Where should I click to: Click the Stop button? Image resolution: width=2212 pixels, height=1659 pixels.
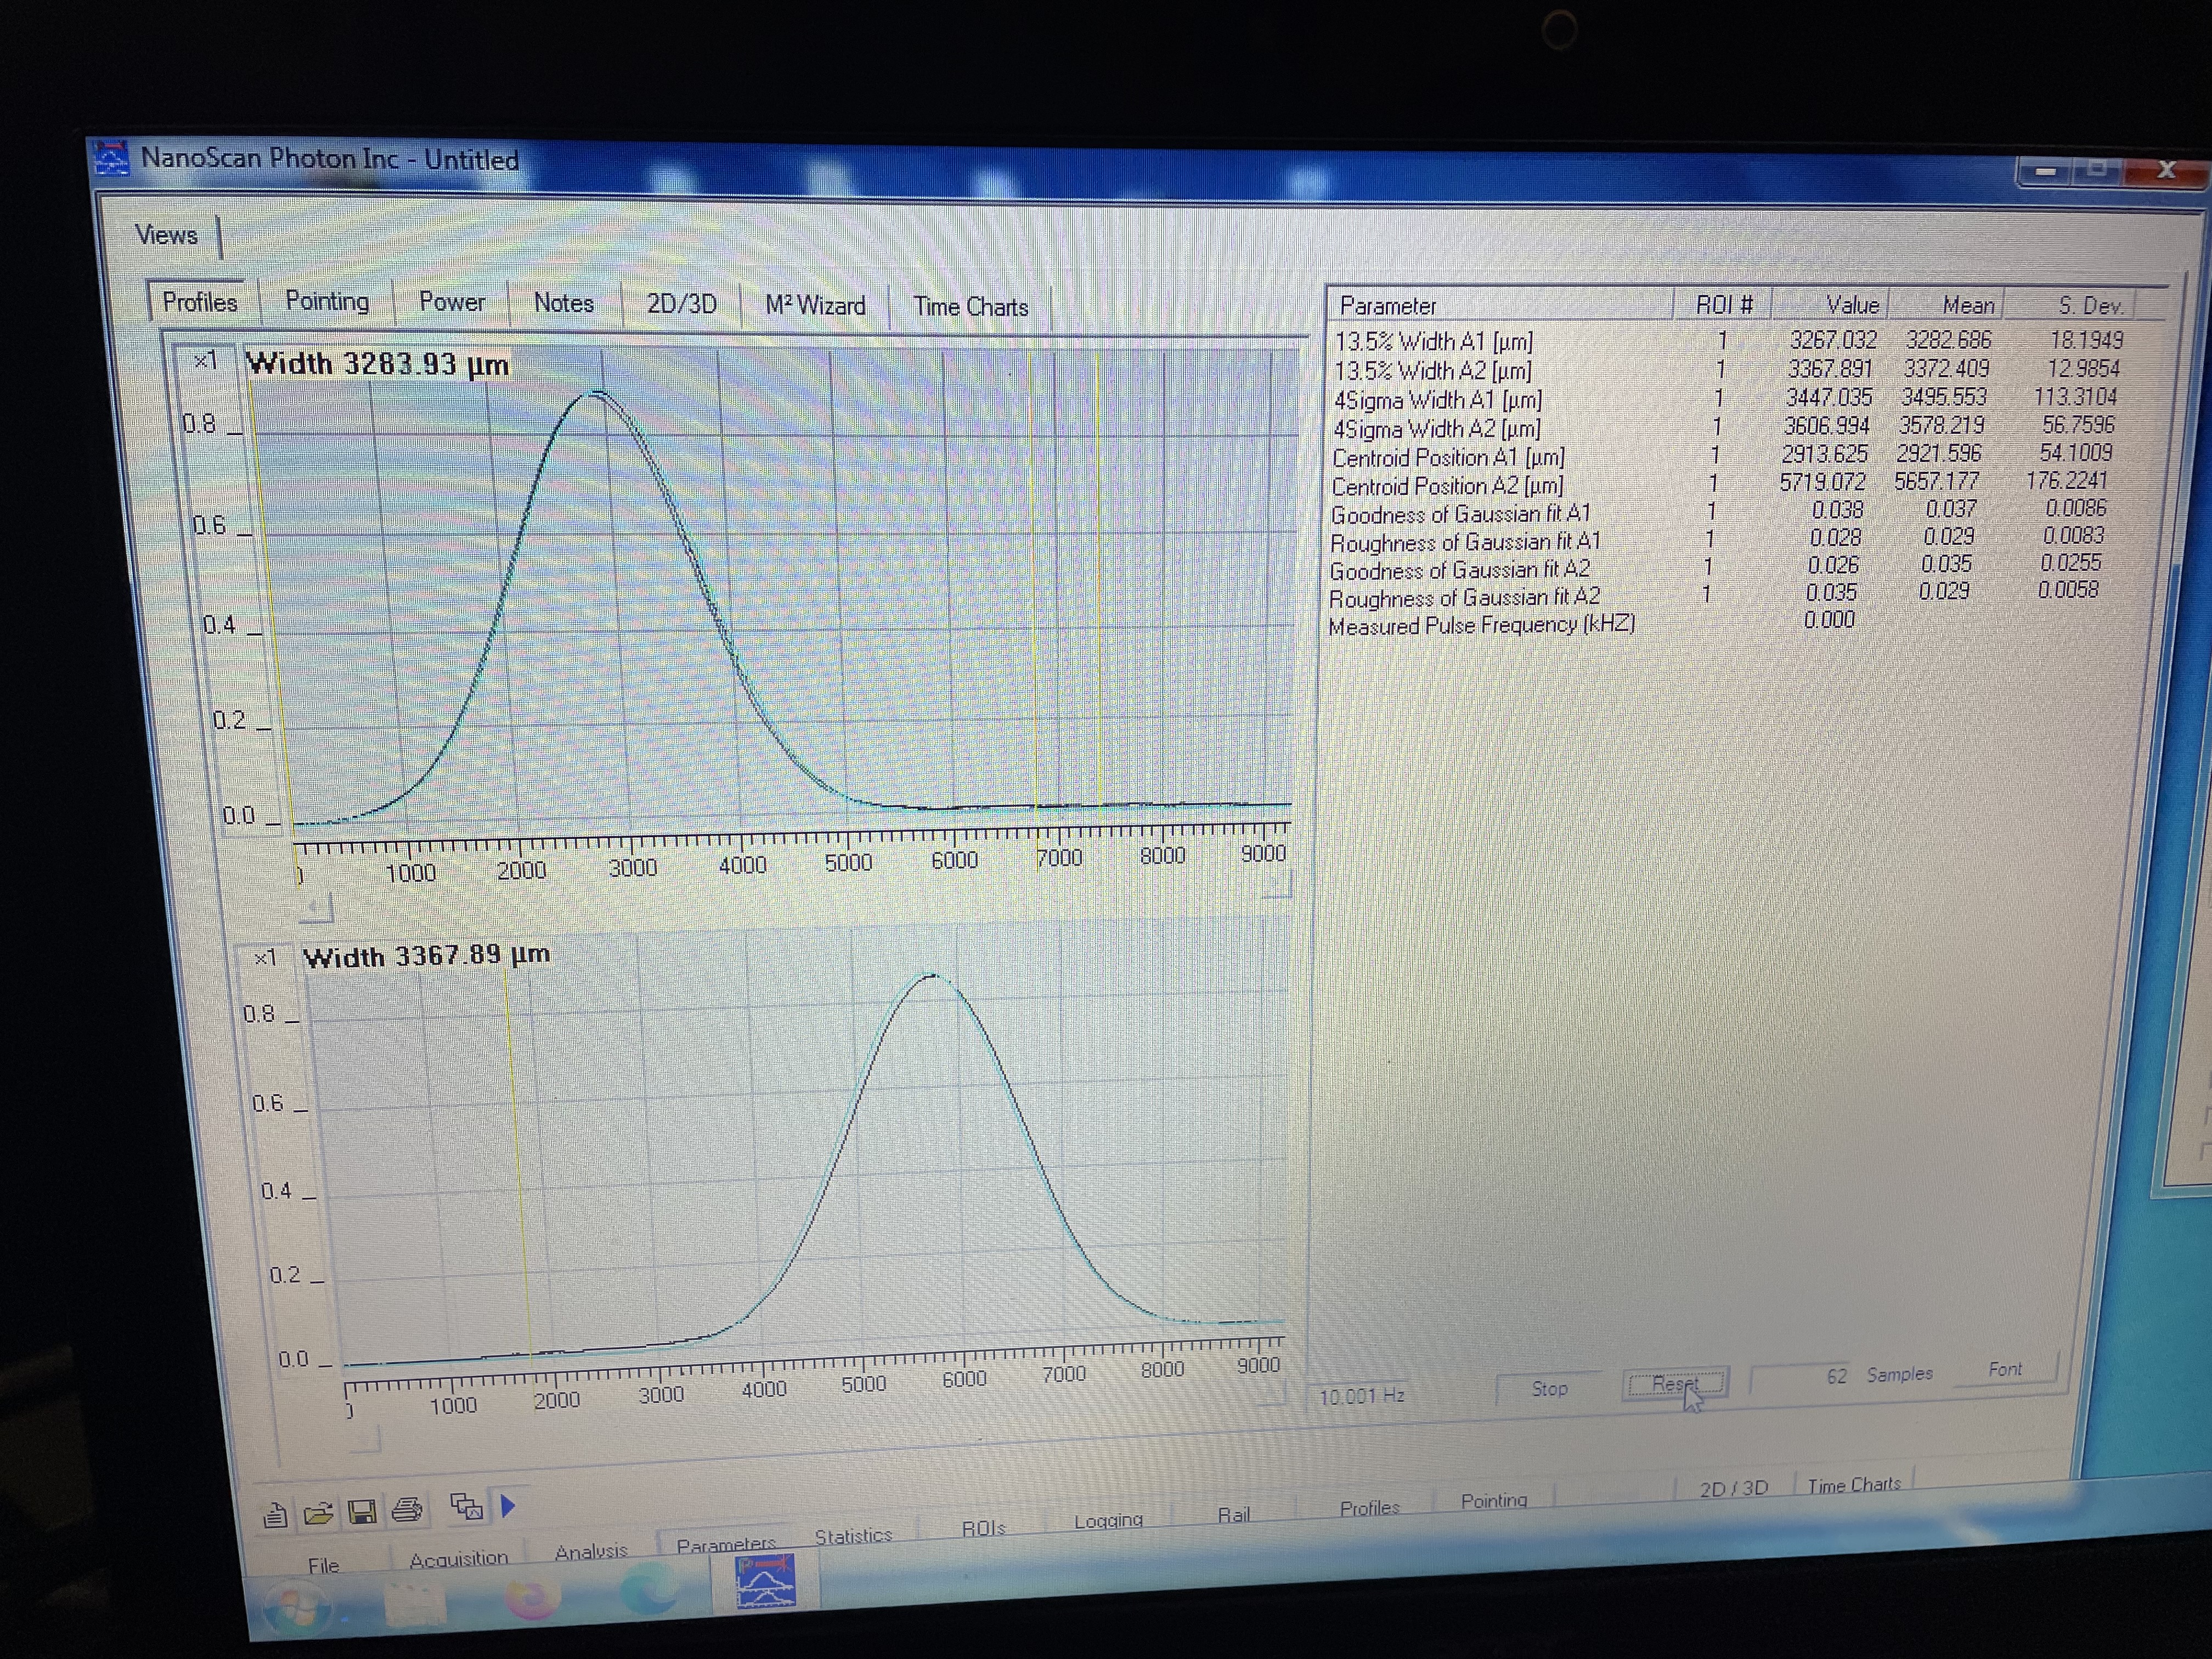[1549, 1388]
